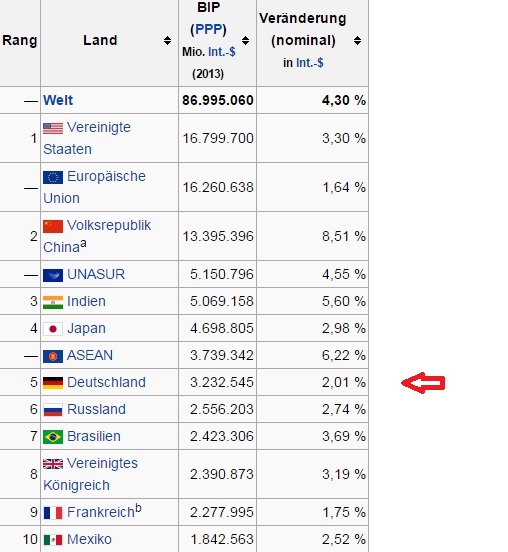The width and height of the screenshot is (508, 552).
Task: Open the Mexiko link
Action: (x=89, y=540)
